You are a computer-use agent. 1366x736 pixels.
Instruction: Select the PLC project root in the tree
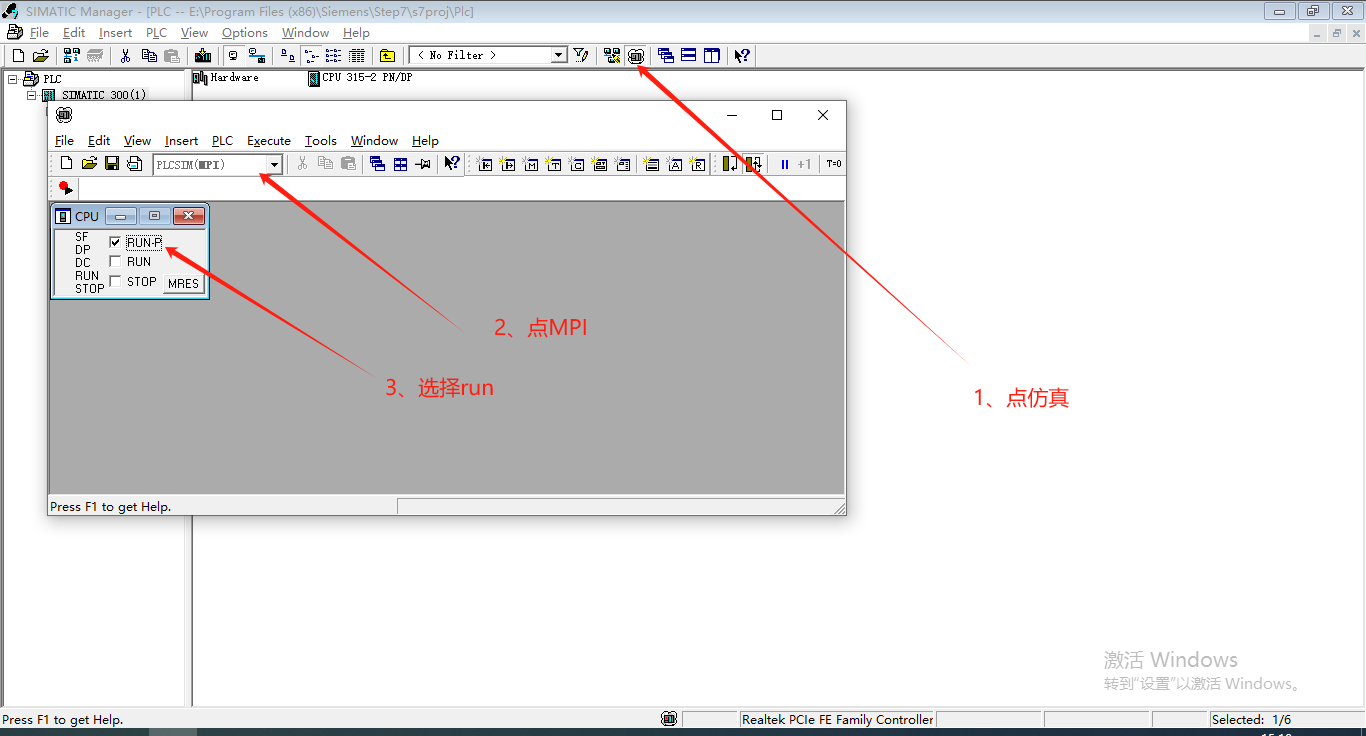click(x=52, y=79)
